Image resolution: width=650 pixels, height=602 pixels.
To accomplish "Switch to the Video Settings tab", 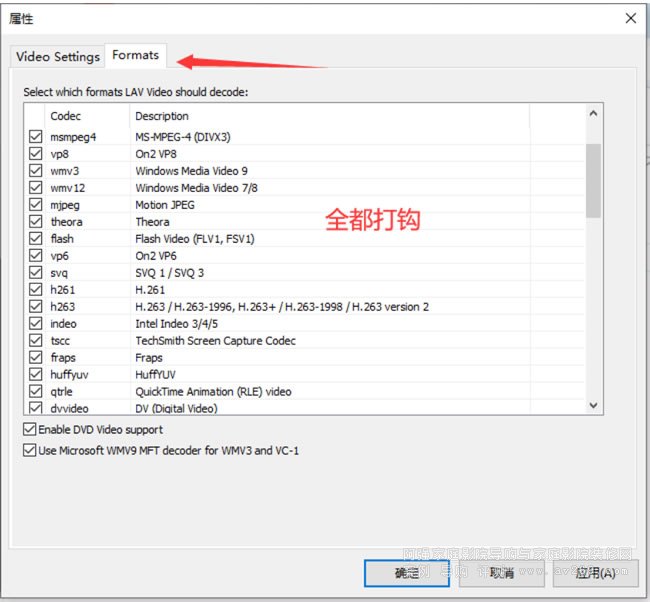I will pos(58,56).
